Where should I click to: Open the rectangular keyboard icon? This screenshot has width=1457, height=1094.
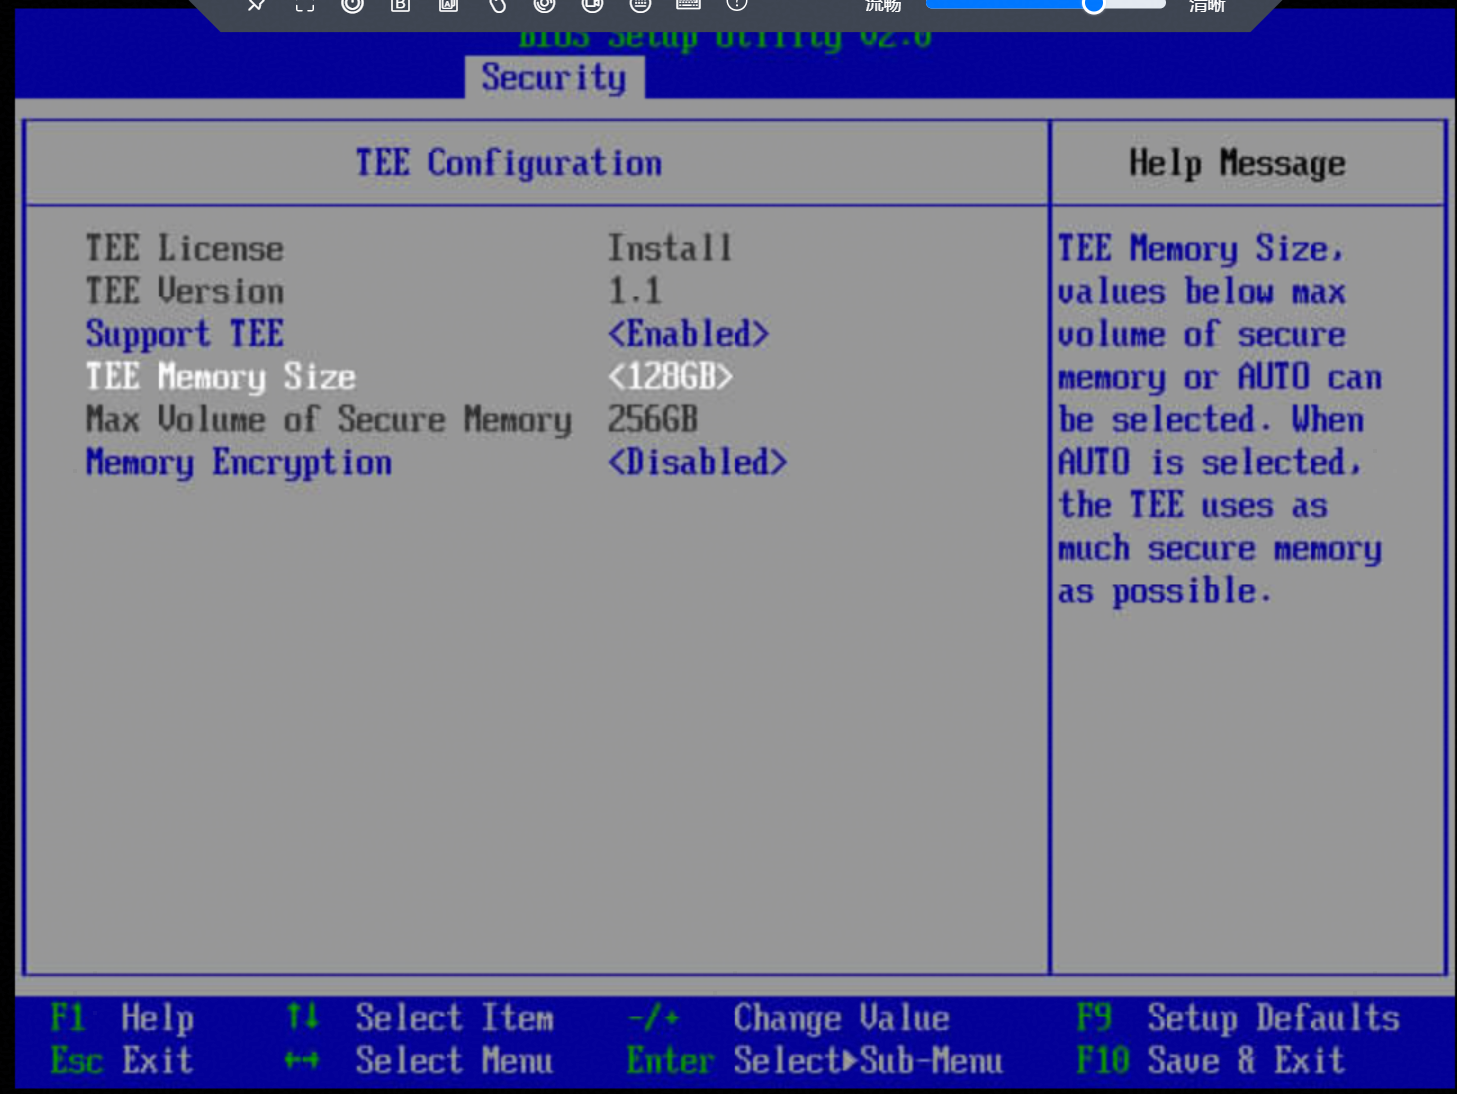[688, 5]
